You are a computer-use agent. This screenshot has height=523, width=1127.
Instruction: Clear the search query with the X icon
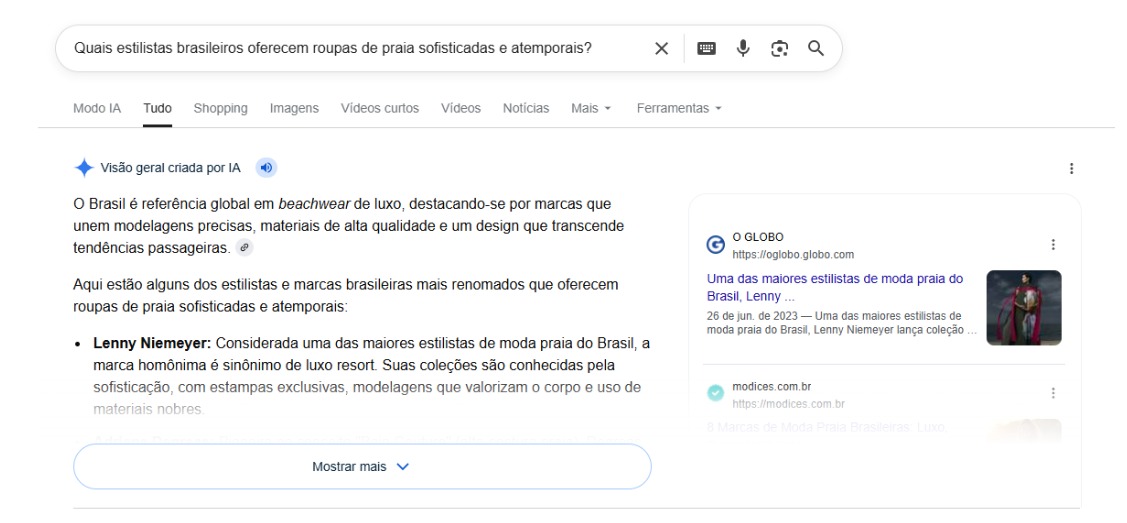point(661,48)
